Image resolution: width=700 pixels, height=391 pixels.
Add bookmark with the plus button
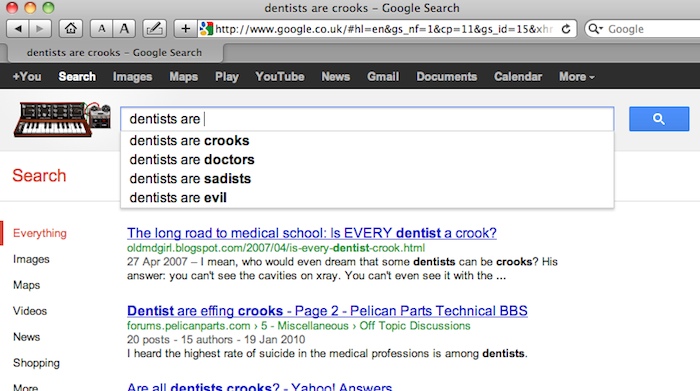coord(185,29)
